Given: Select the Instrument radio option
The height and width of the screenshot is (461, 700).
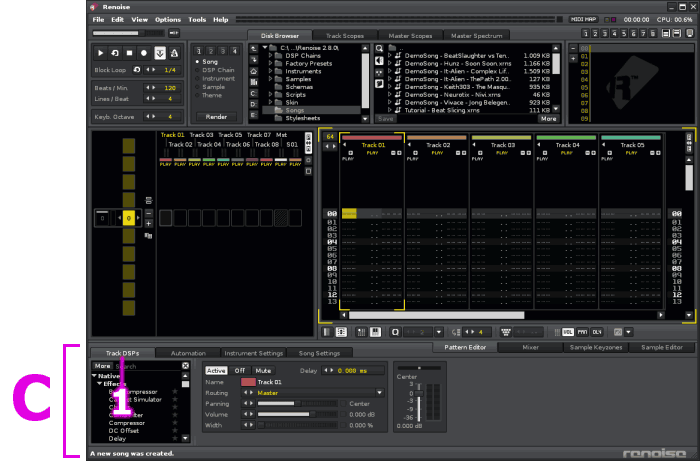Looking at the screenshot, I should pos(197,79).
